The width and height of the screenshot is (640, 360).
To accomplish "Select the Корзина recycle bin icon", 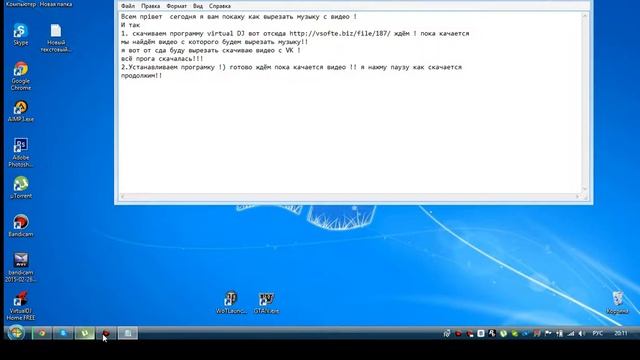I will pyautogui.click(x=617, y=302).
